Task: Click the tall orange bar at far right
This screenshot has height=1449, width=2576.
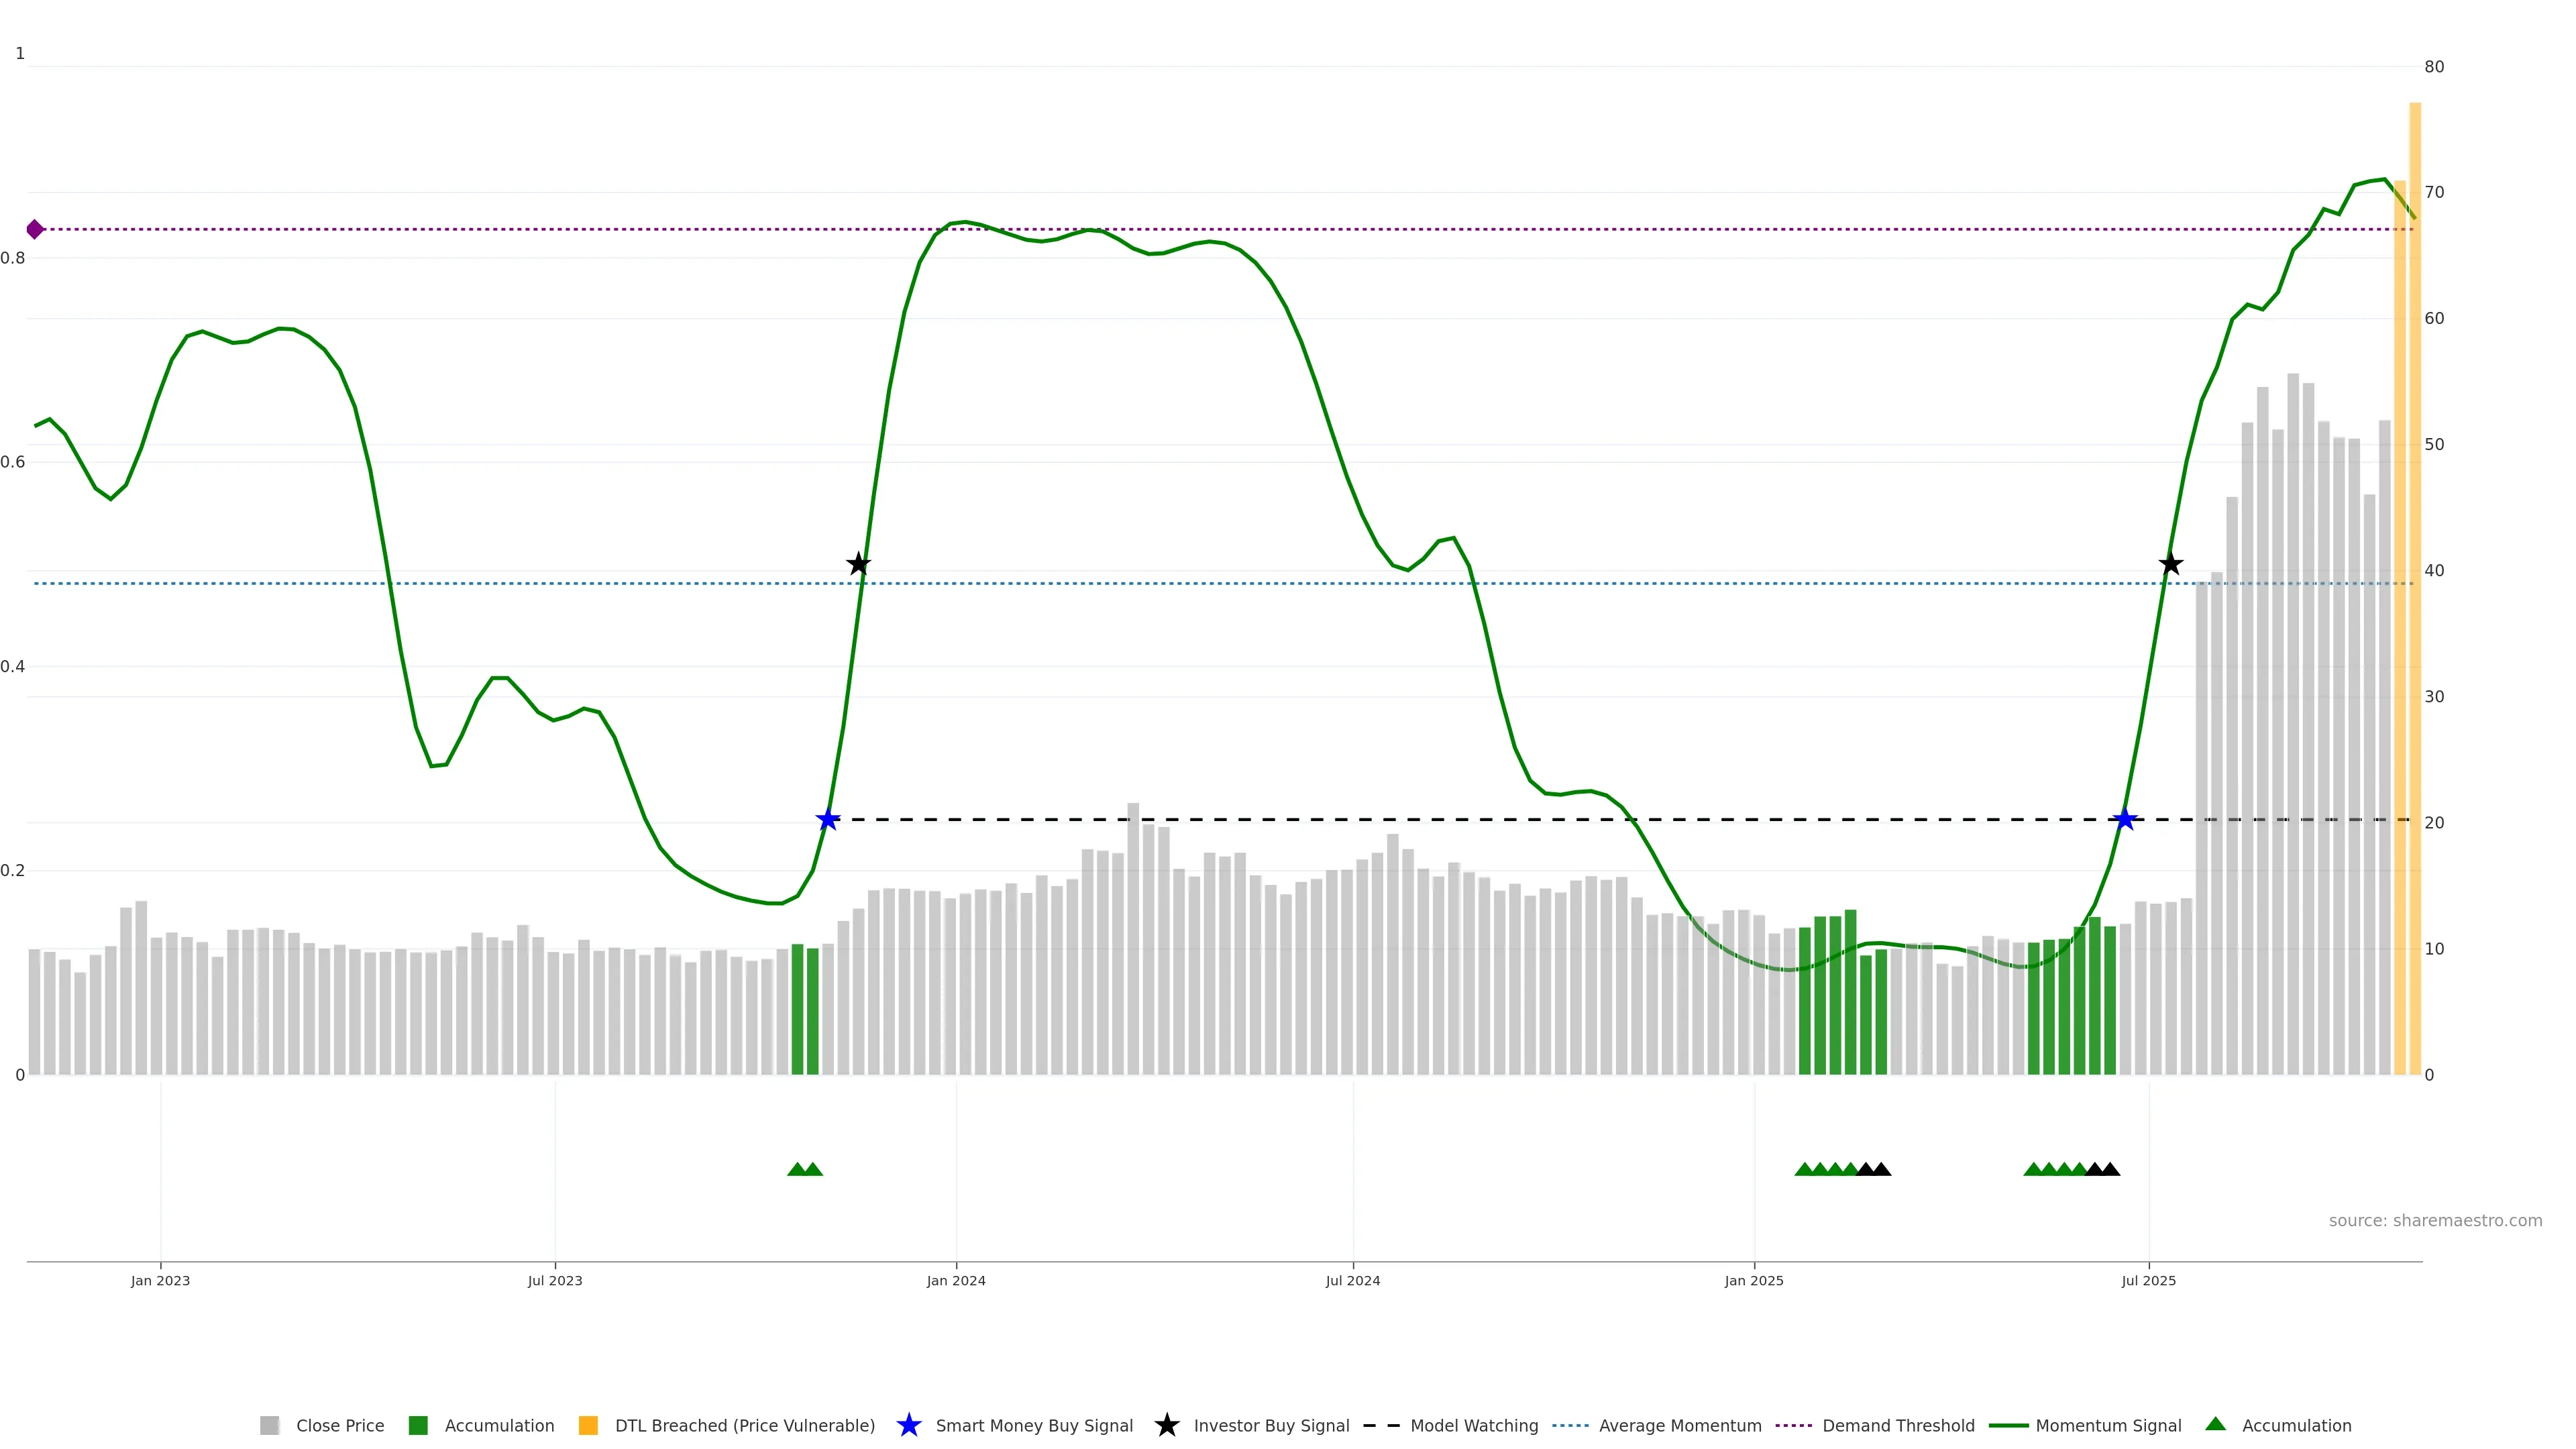Action: tap(2415, 600)
